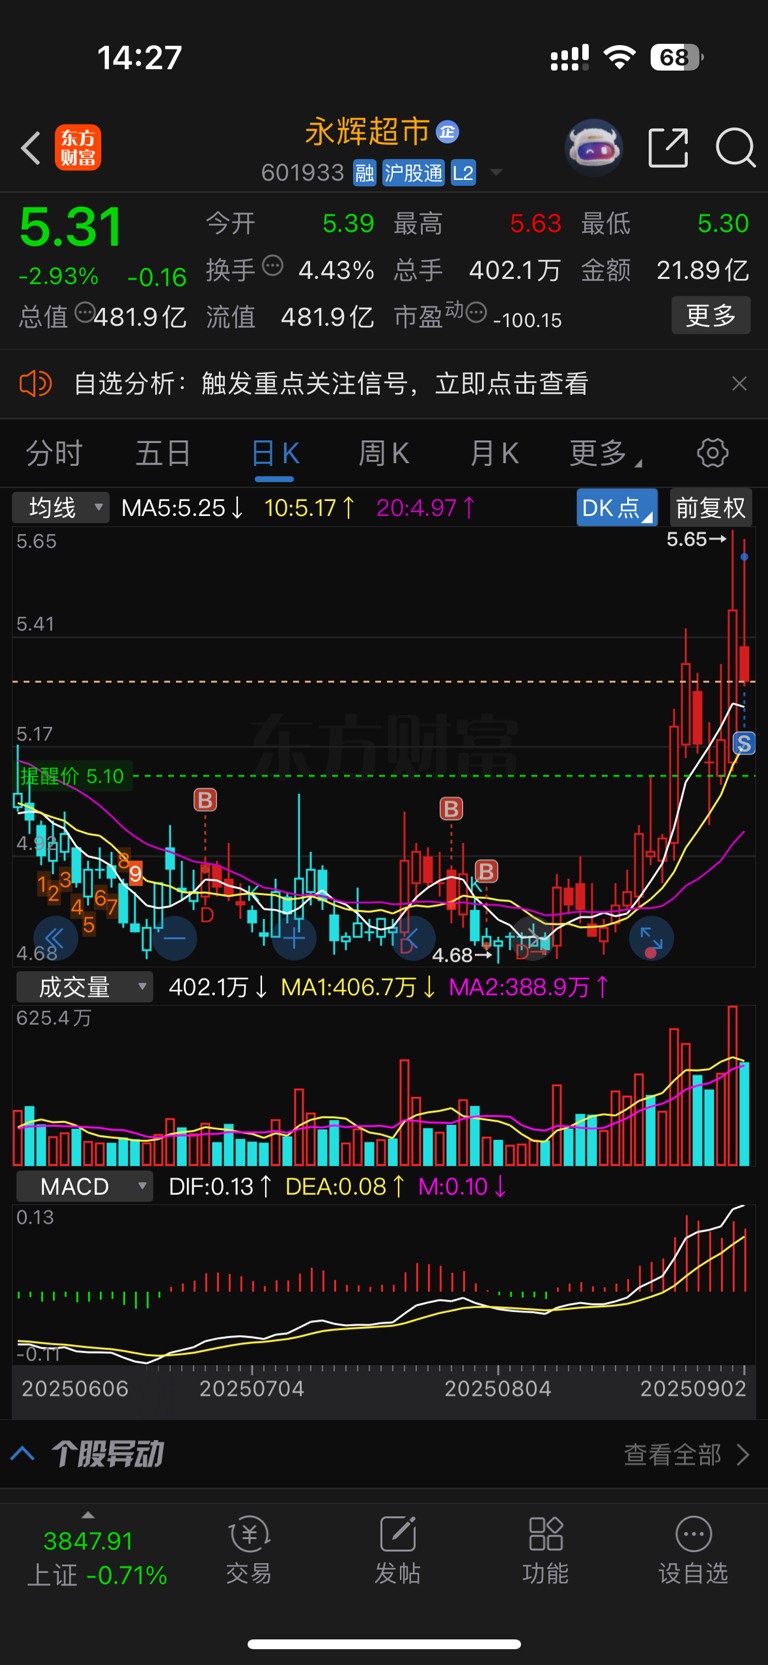Switch to 分时 tab
This screenshot has width=769, height=1665.
pos(54,454)
